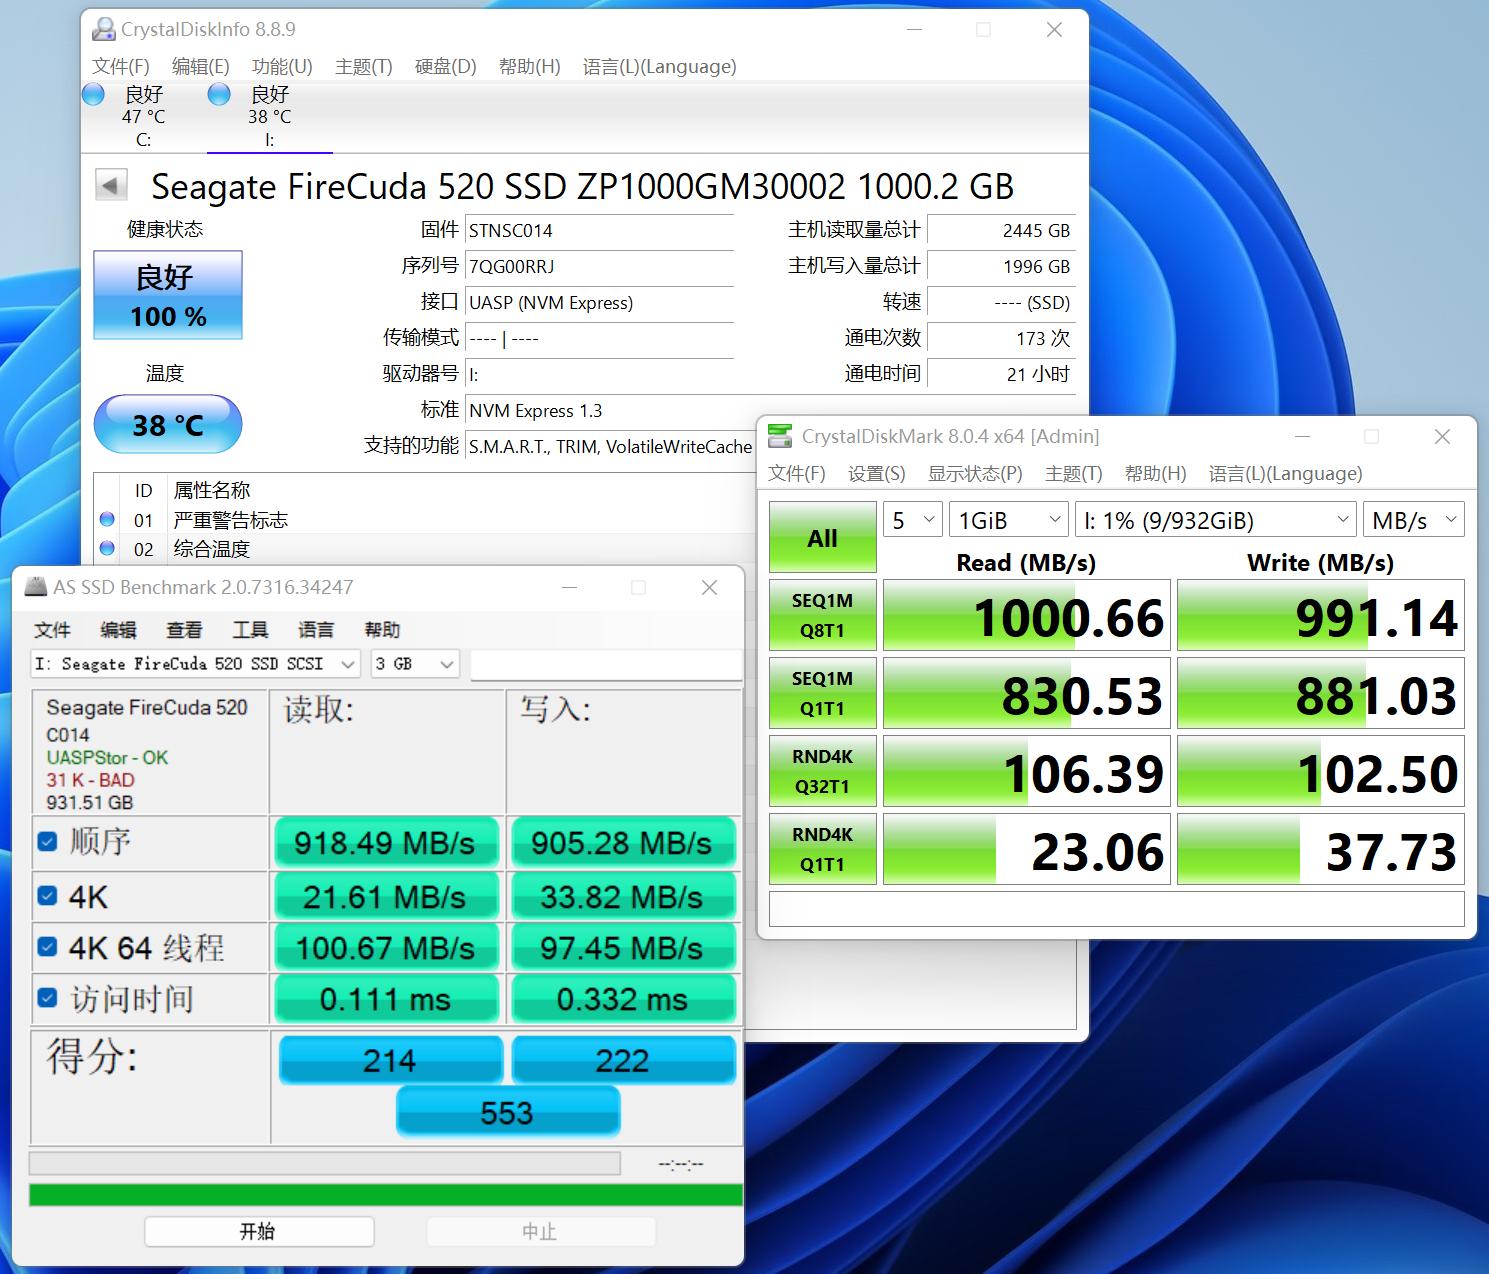Click blue status dot beside 综合温度 attribute
This screenshot has height=1274, width=1489.
(x=107, y=548)
